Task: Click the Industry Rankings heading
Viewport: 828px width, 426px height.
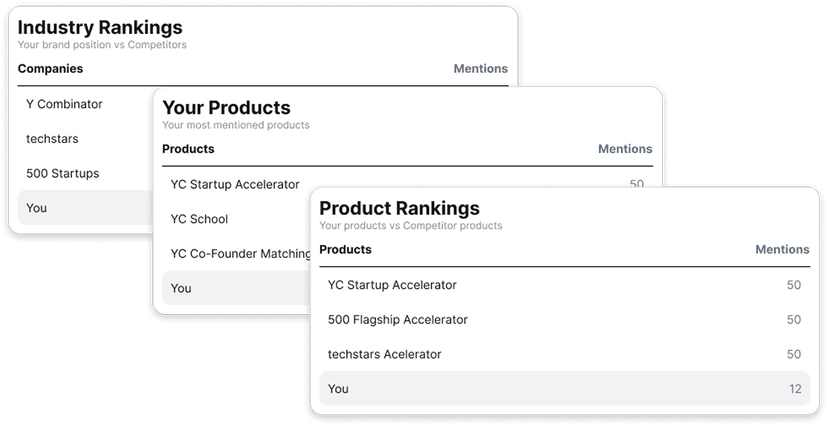Action: coord(100,27)
